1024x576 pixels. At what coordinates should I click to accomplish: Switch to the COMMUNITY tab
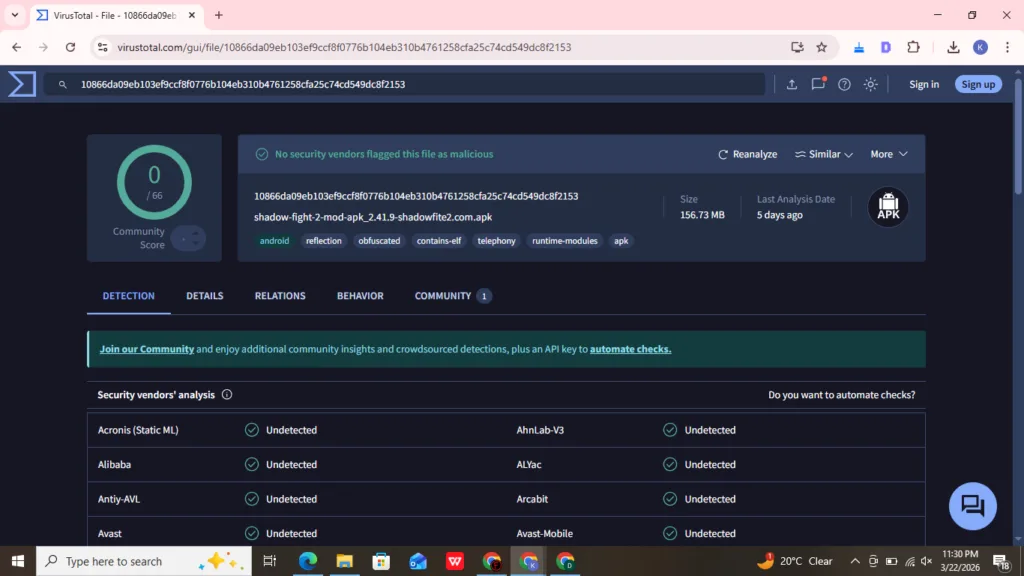coord(453,296)
